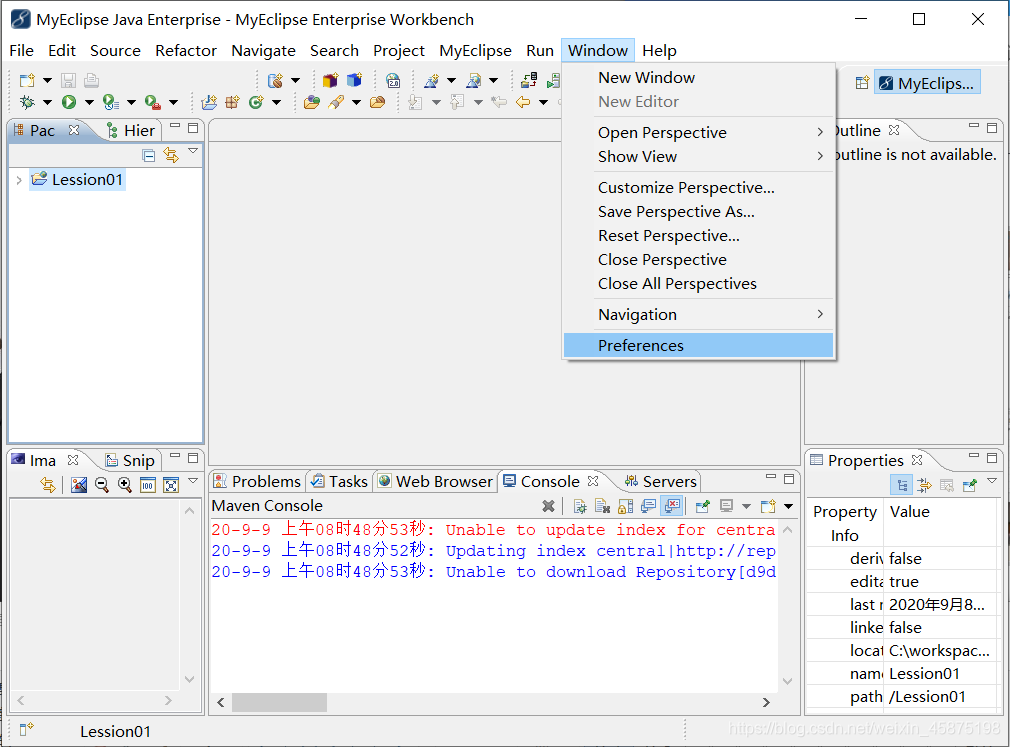The width and height of the screenshot is (1010, 747).
Task: Select the MyEclipse perspective button
Action: click(x=927, y=83)
